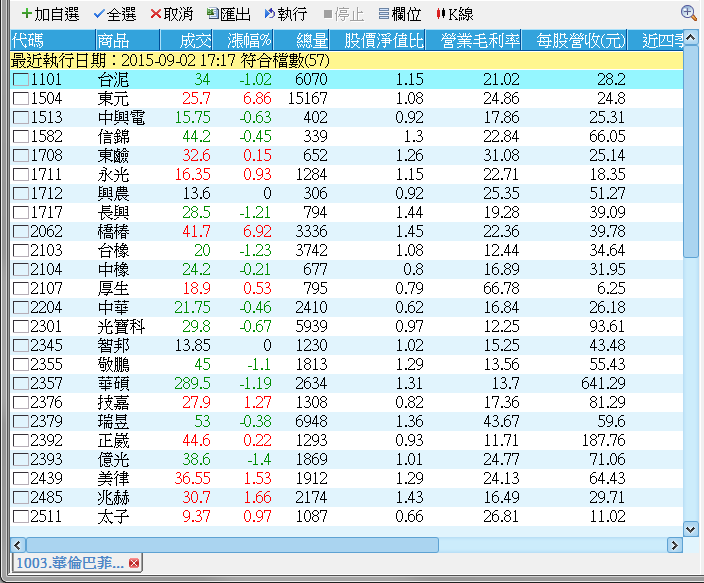
Task: Click revenue per share 187.76 value
Action: [x=603, y=441]
